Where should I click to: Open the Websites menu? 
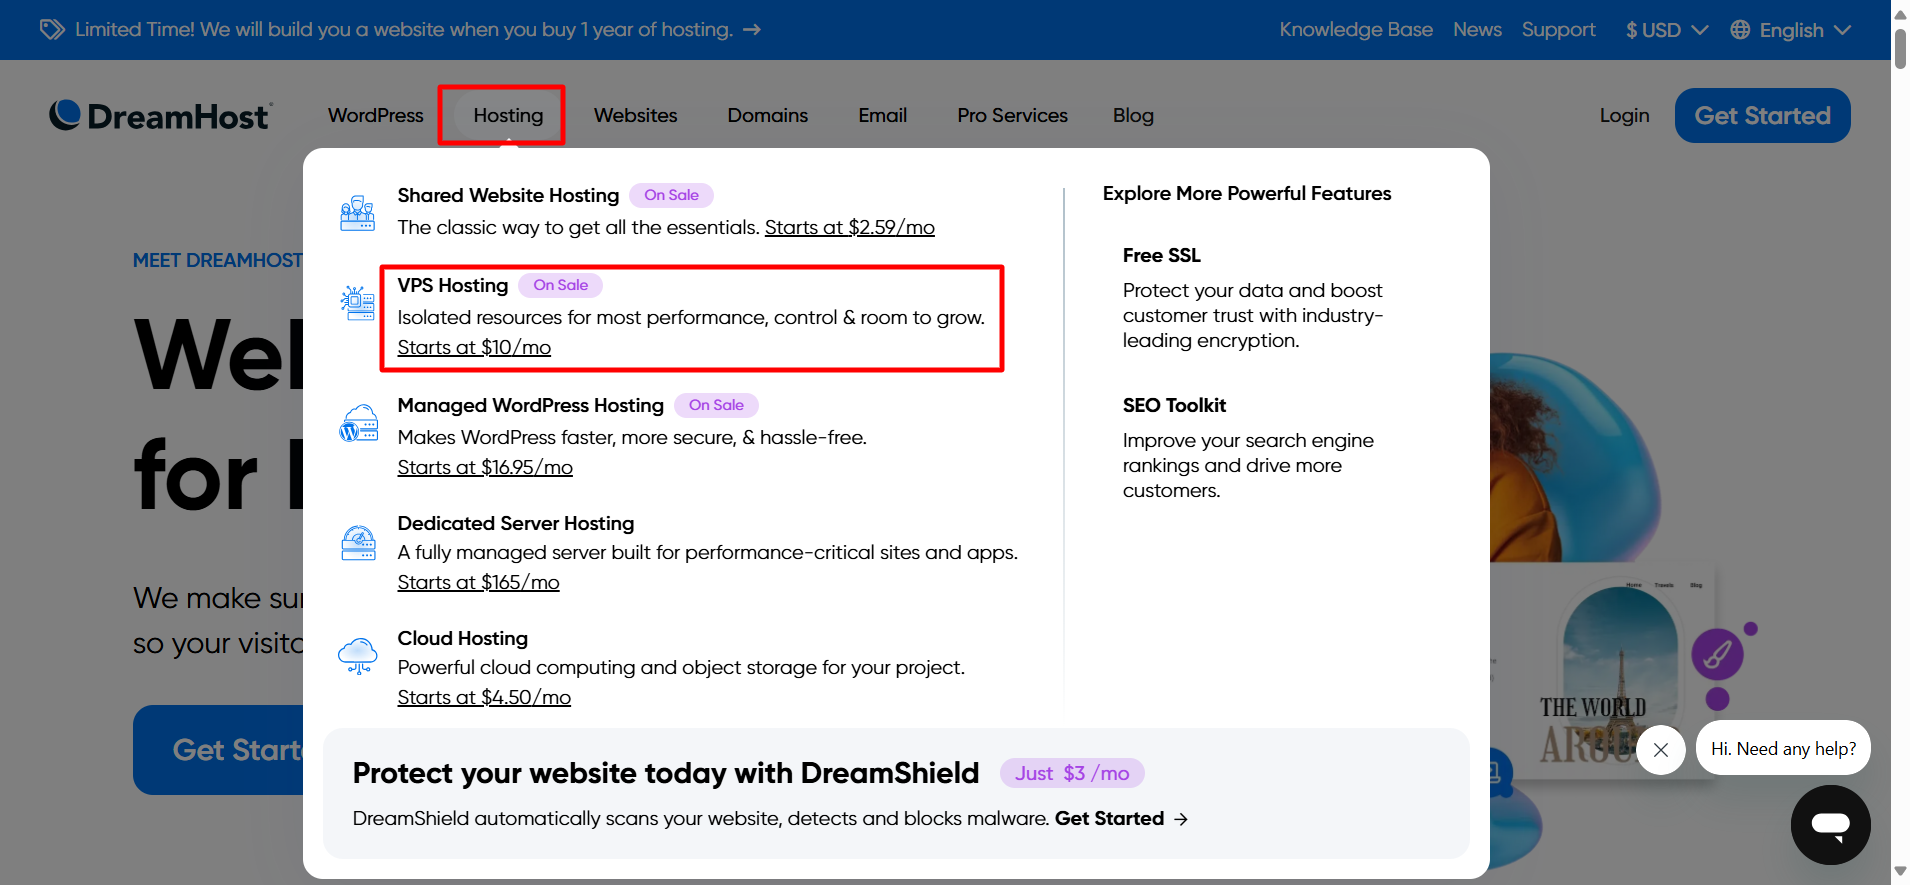pos(636,115)
